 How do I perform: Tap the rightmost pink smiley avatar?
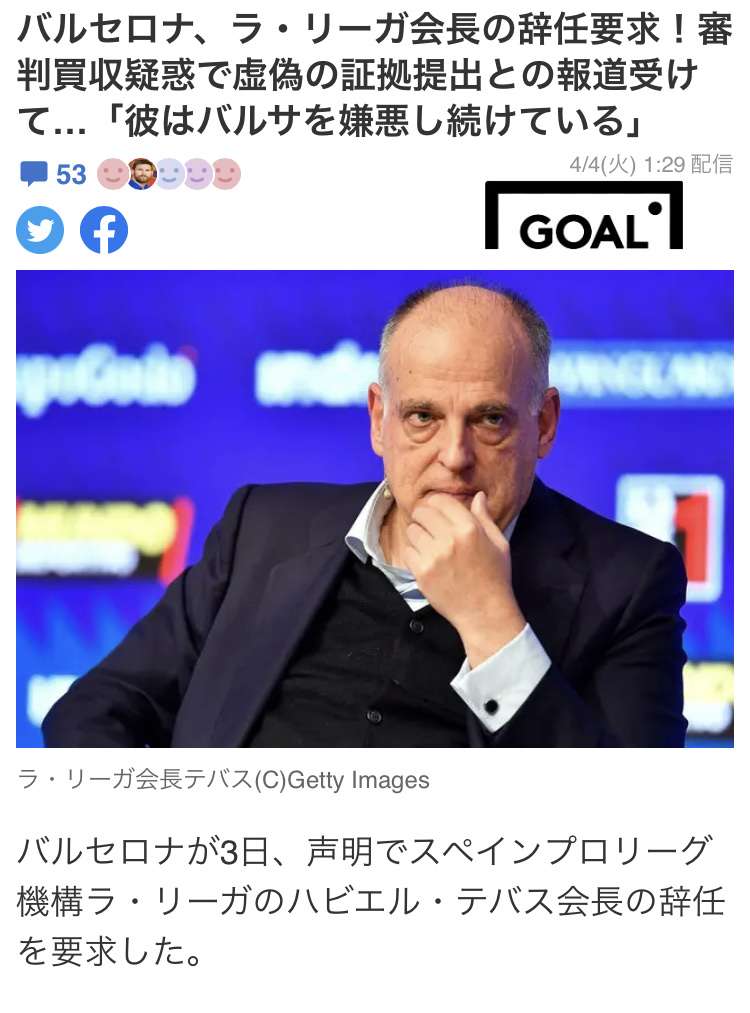click(x=226, y=174)
